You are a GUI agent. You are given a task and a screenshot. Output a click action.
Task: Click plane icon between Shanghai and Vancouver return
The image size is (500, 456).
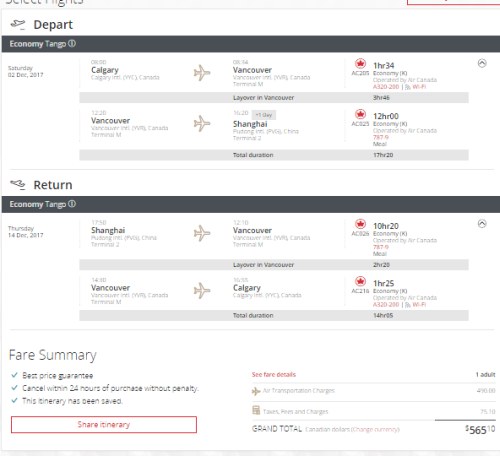pos(202,233)
